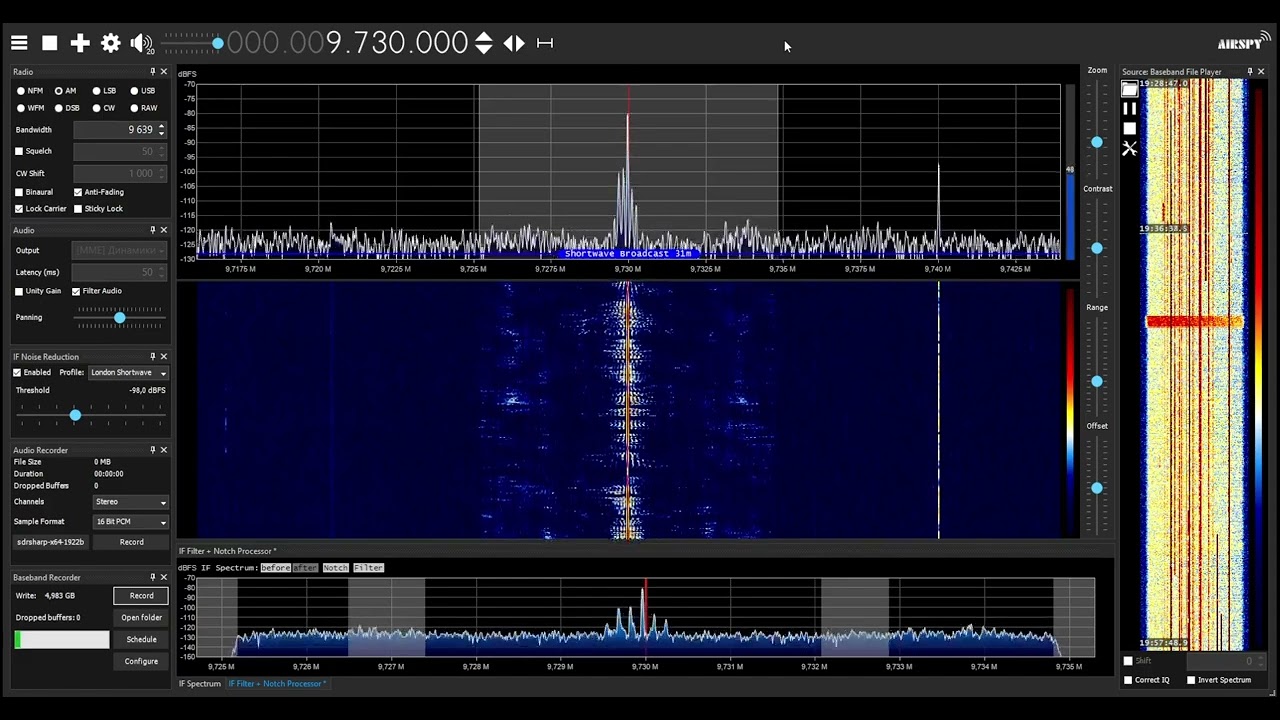Click Record in the Baseband Recorder
The height and width of the screenshot is (720, 1280).
click(x=141, y=596)
